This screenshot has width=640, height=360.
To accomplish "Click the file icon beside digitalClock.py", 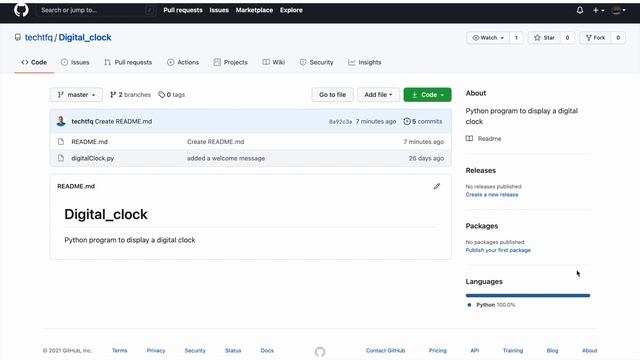I will pos(61,158).
